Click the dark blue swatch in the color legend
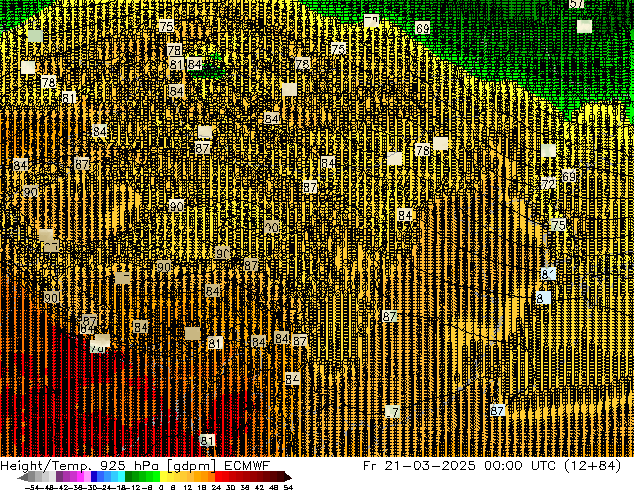The image size is (634, 490). click(x=94, y=477)
